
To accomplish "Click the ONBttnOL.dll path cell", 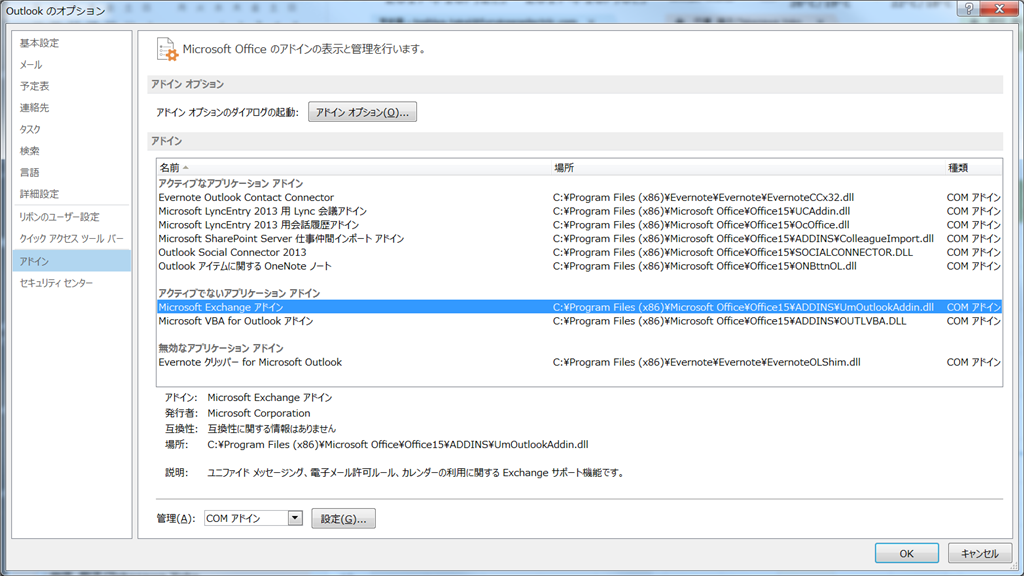I will (x=705, y=266).
